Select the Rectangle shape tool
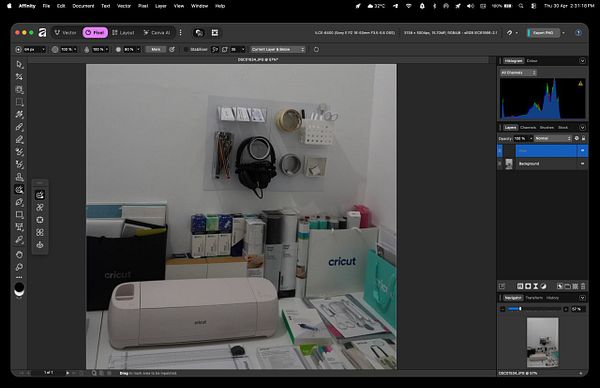Viewport: 600px width, 388px height. coord(19,215)
